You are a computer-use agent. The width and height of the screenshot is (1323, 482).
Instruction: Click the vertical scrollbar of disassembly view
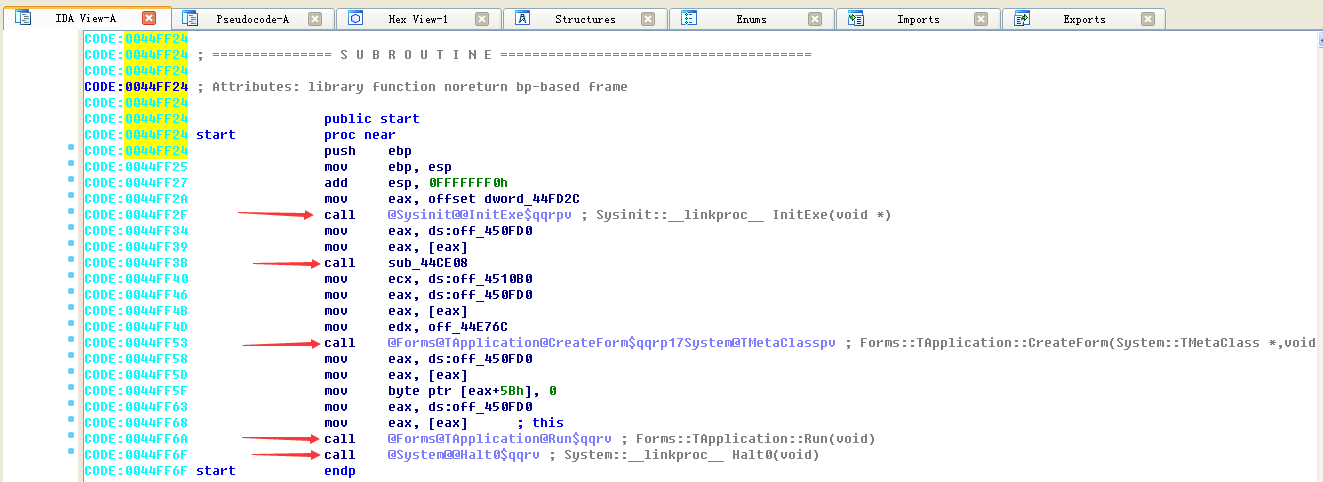pyautogui.click(x=1314, y=250)
